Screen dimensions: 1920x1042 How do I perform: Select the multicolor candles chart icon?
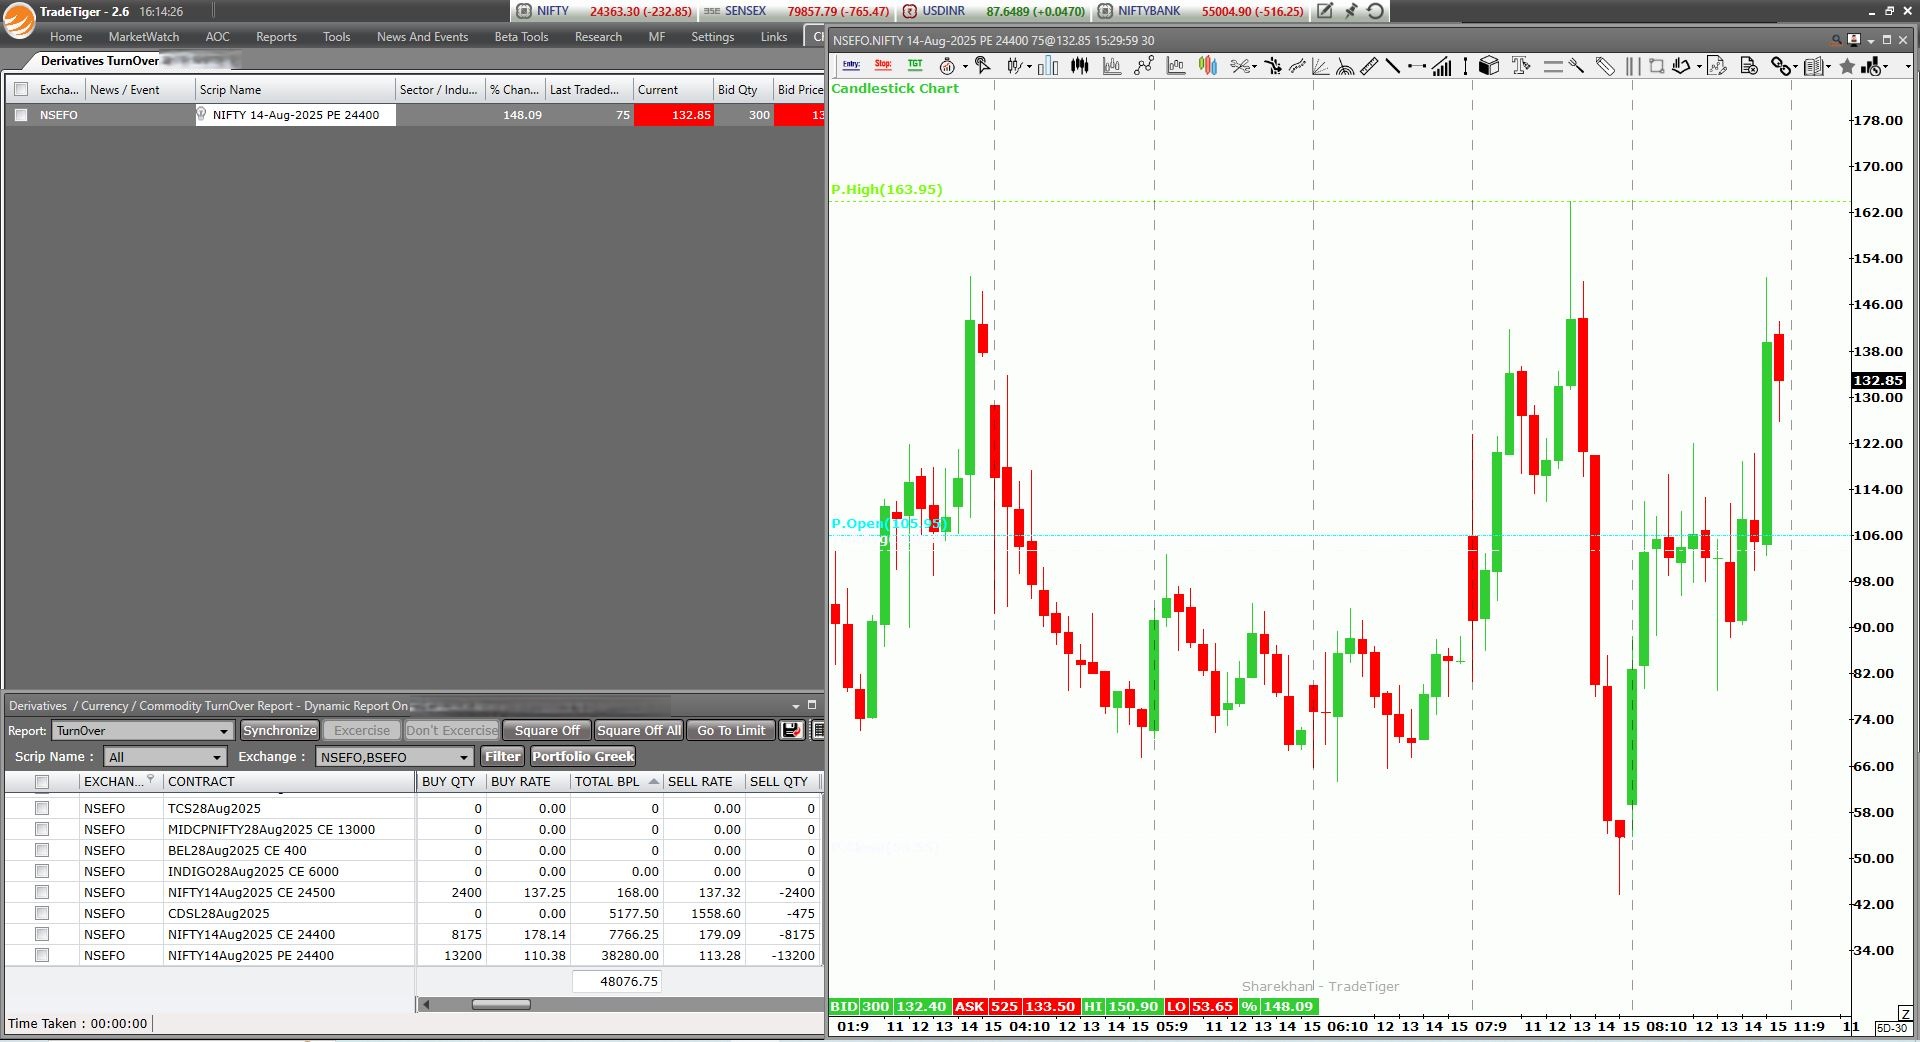point(1208,66)
